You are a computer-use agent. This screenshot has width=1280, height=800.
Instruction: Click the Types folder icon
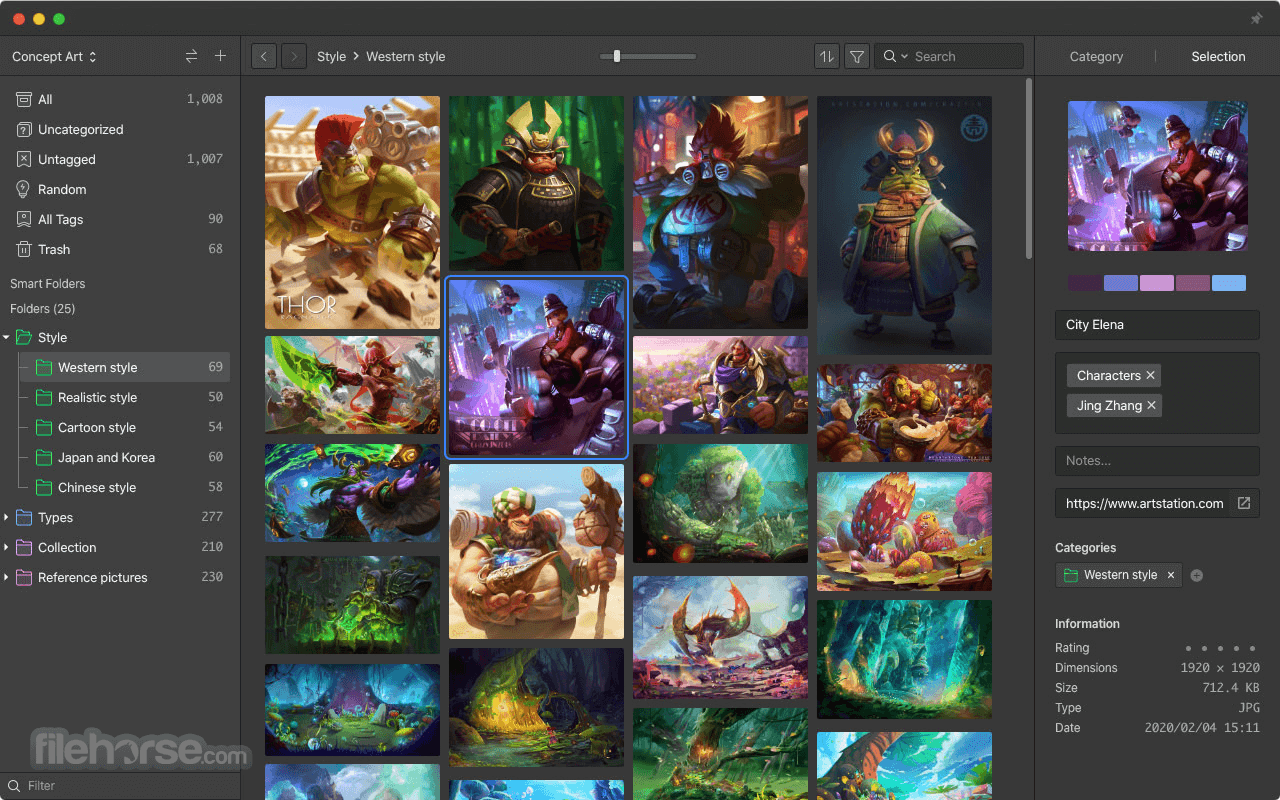[24, 518]
